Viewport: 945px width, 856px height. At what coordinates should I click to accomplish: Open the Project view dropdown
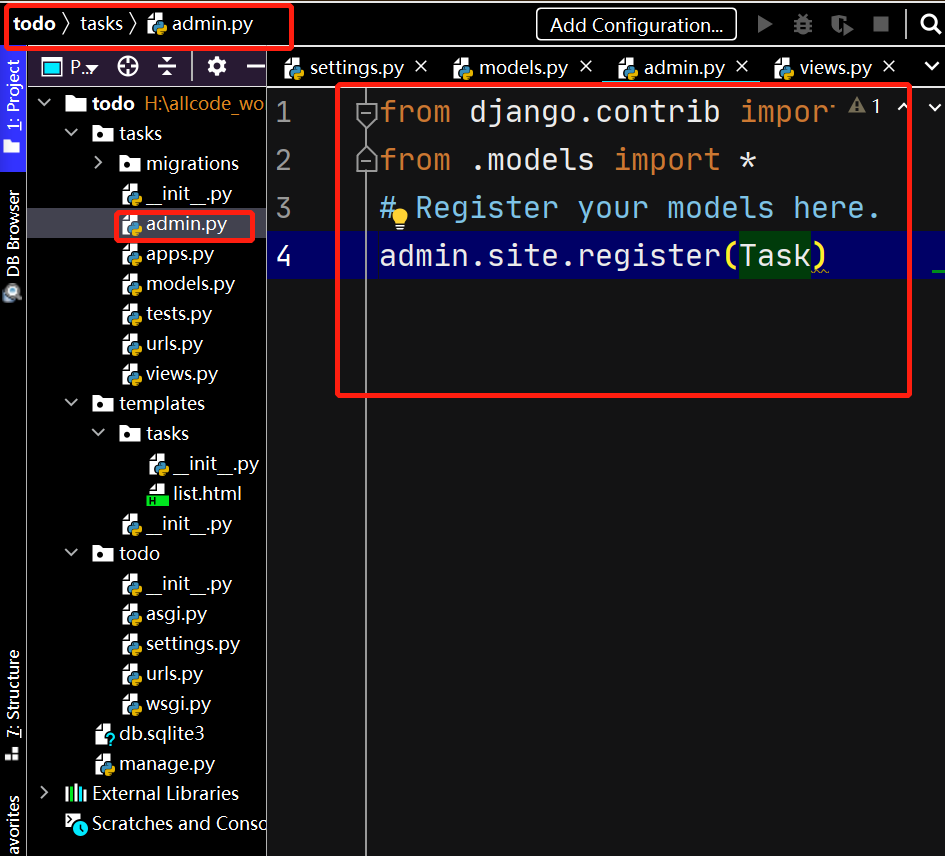pos(69,67)
